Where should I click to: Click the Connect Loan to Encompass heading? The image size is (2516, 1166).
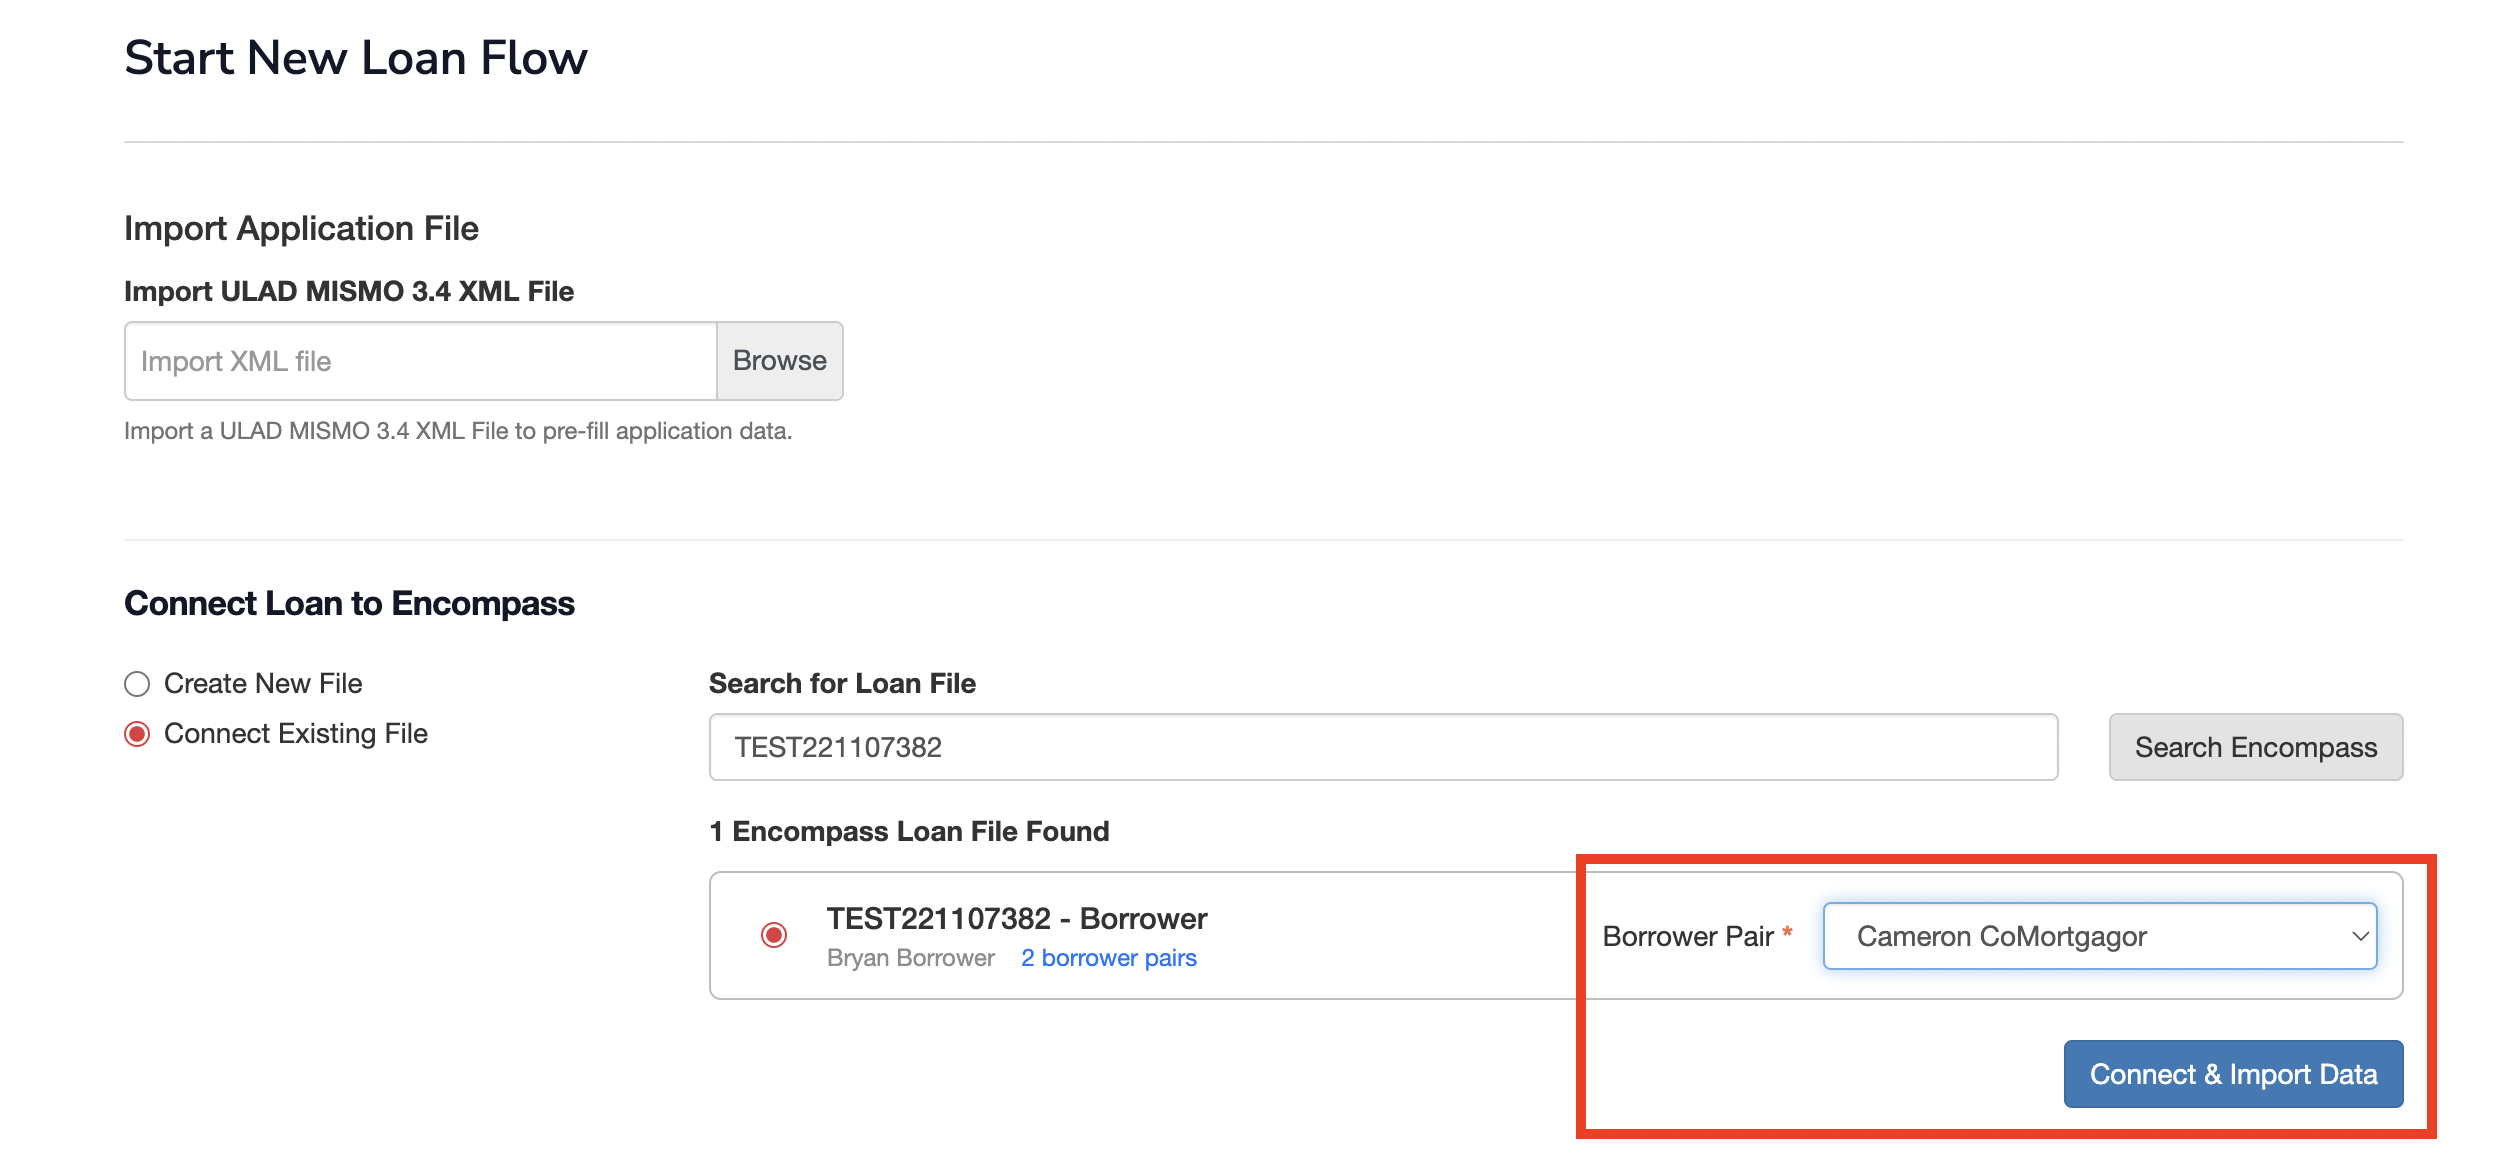[x=349, y=604]
